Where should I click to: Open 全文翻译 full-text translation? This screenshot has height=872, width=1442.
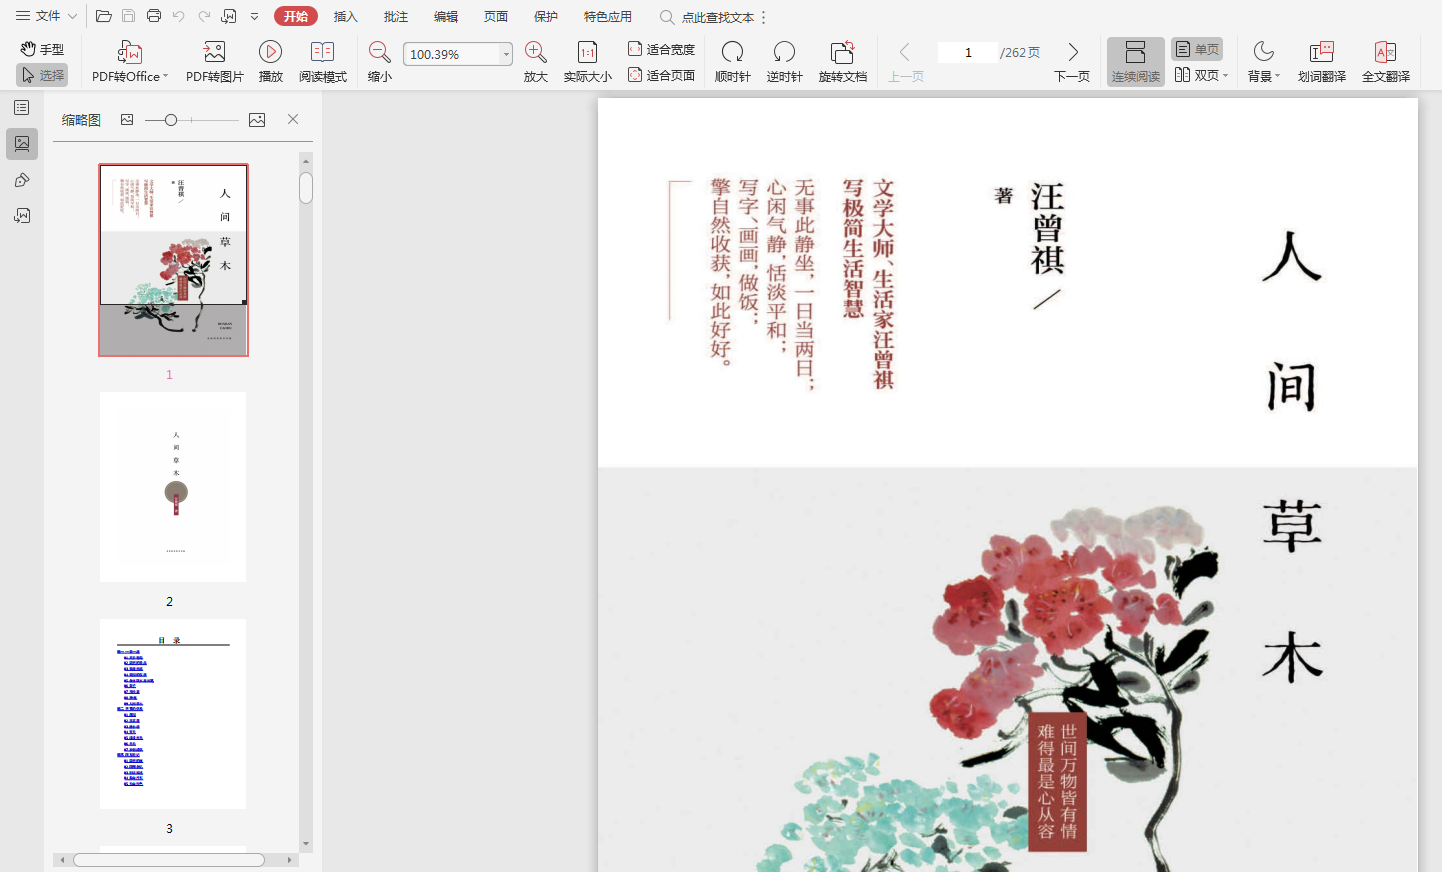(1385, 52)
